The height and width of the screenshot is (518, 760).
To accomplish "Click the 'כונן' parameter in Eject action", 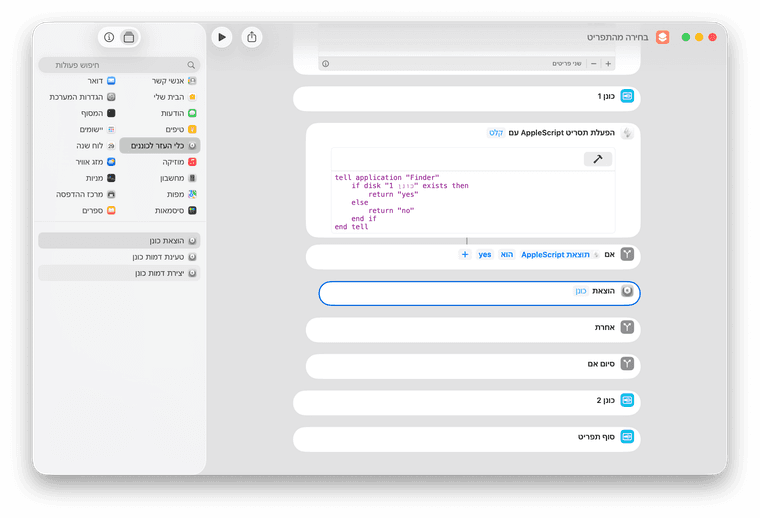I will tap(580, 291).
